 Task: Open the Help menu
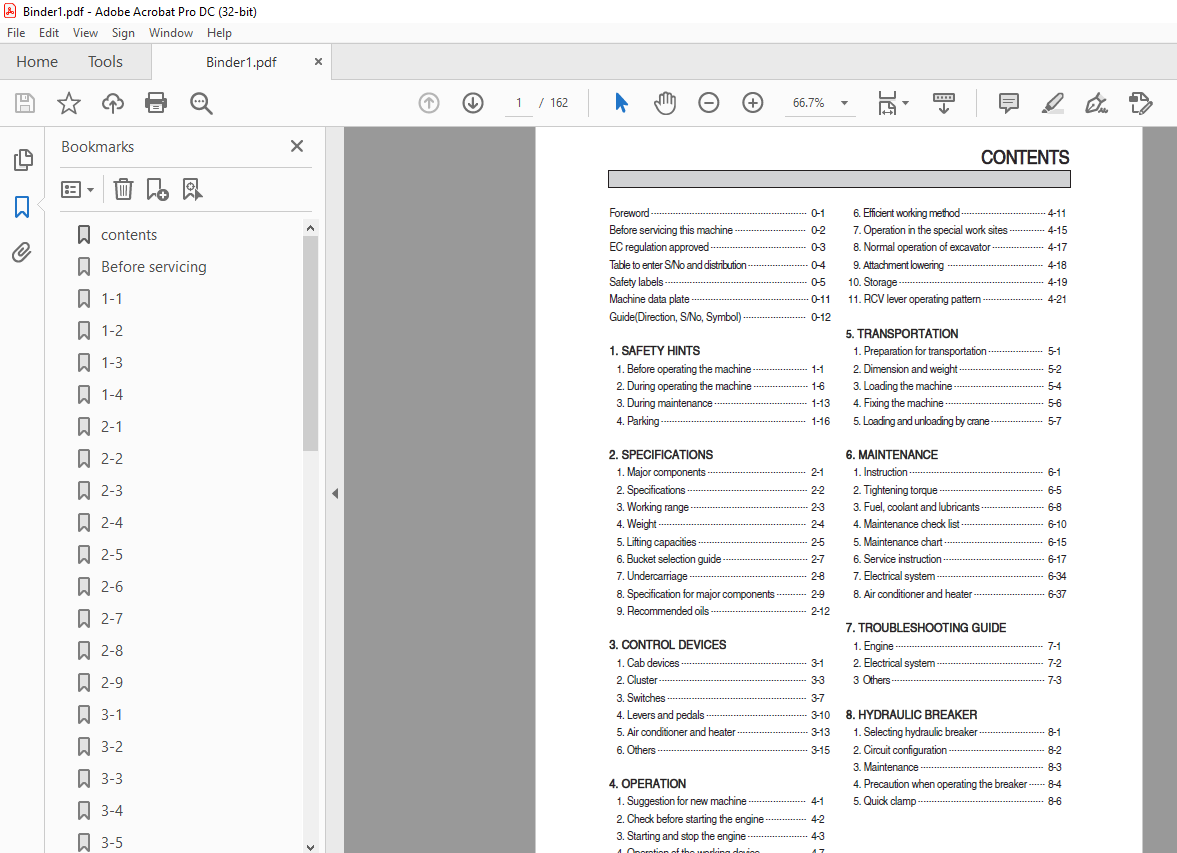(219, 33)
